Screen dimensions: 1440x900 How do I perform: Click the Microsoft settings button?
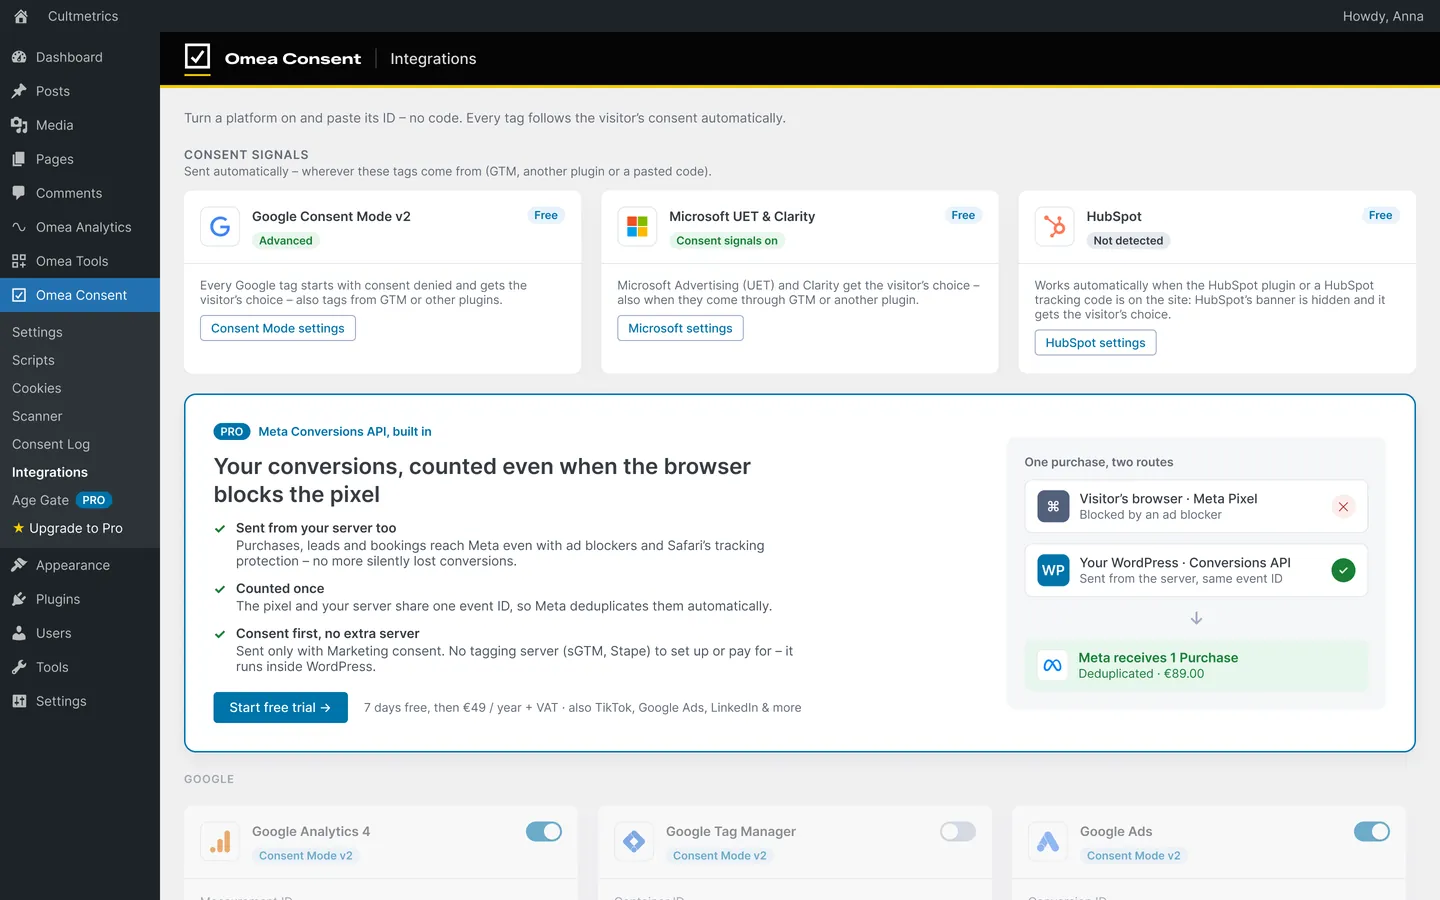pyautogui.click(x=680, y=328)
